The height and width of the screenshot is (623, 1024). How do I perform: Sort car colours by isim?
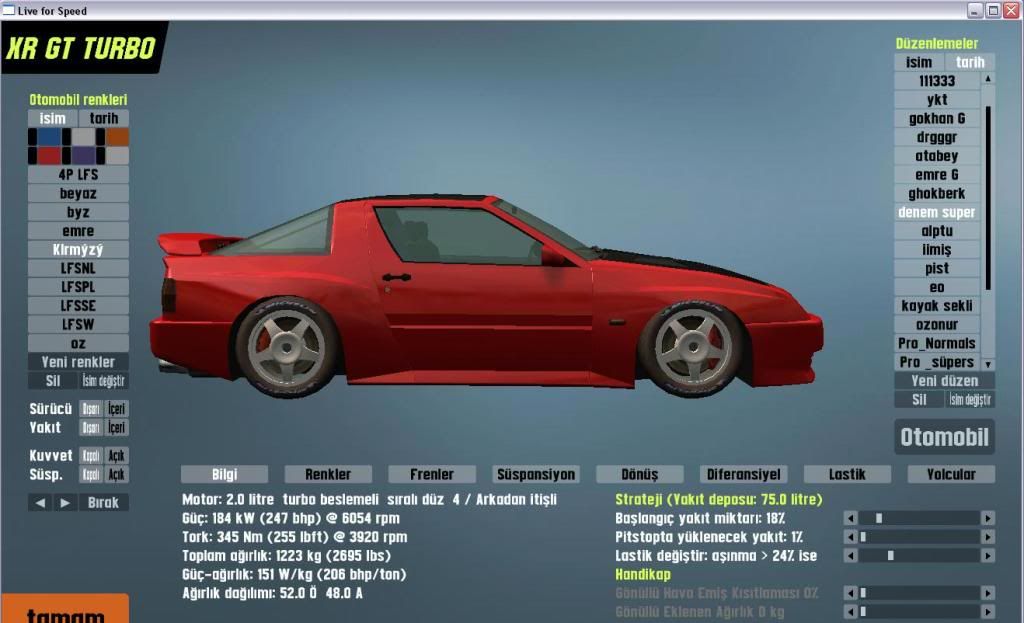click(53, 118)
